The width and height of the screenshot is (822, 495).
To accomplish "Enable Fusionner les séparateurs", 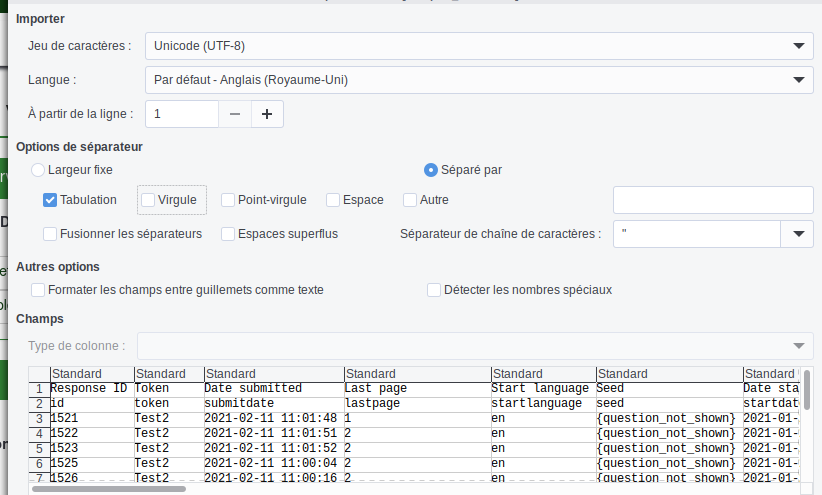I will (x=50, y=234).
